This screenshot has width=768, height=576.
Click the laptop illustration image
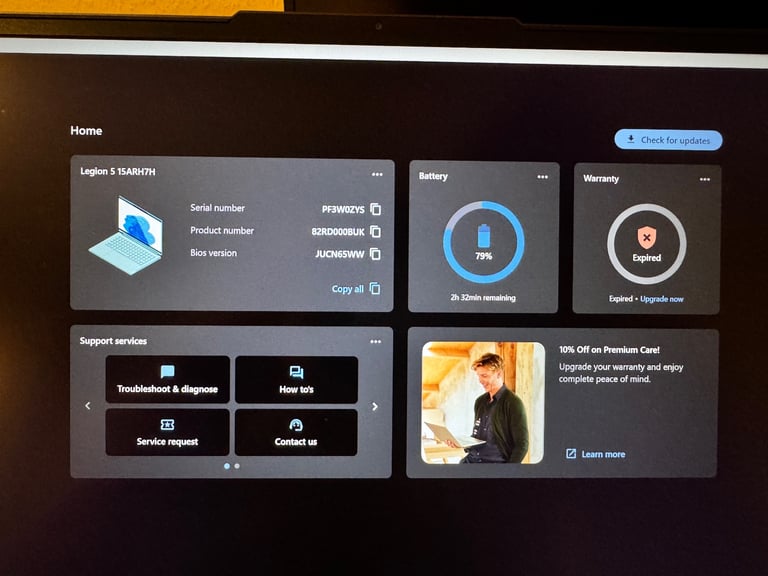[x=126, y=235]
